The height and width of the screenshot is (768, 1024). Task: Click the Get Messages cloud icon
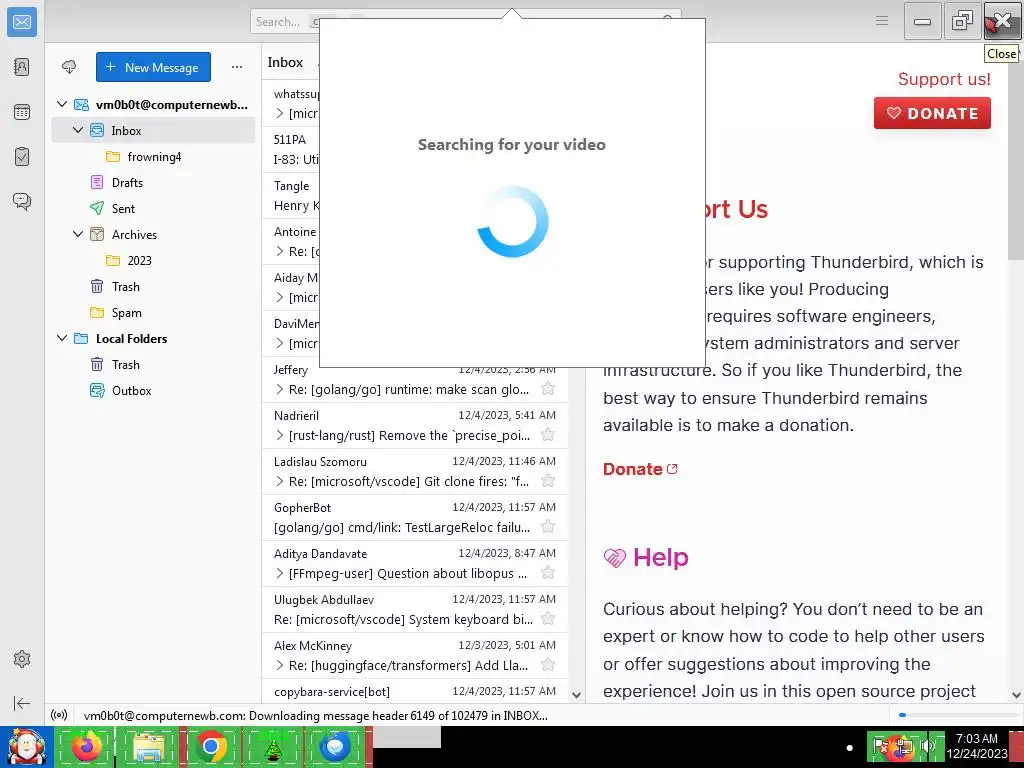click(x=69, y=67)
